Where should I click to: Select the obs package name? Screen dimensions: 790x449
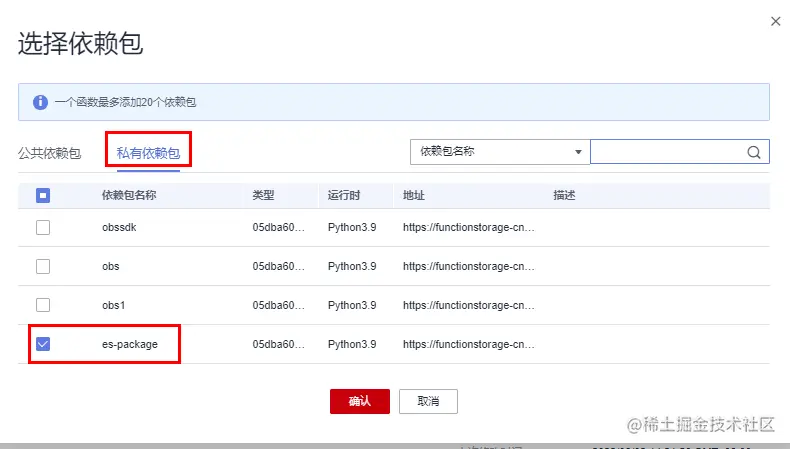click(x=110, y=266)
